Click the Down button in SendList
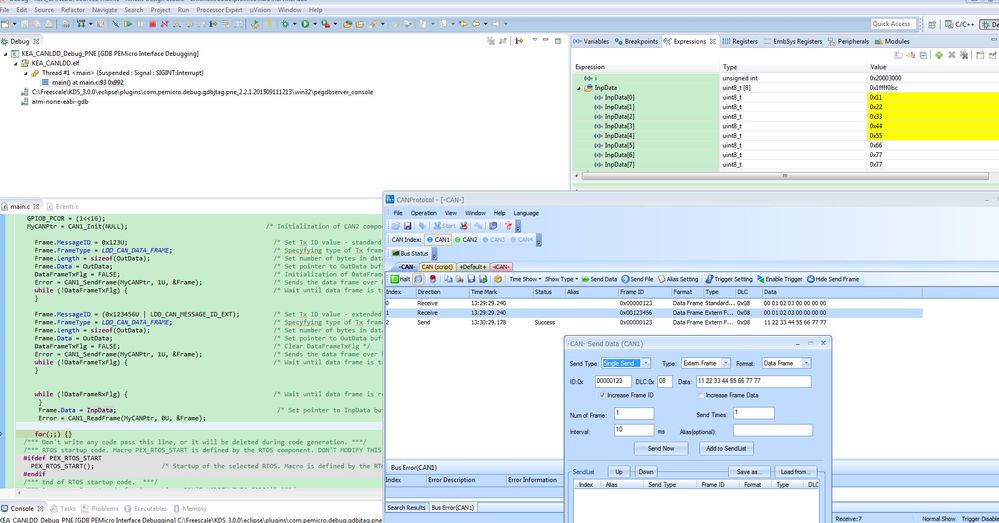The height and width of the screenshot is (523, 999). [x=646, y=472]
